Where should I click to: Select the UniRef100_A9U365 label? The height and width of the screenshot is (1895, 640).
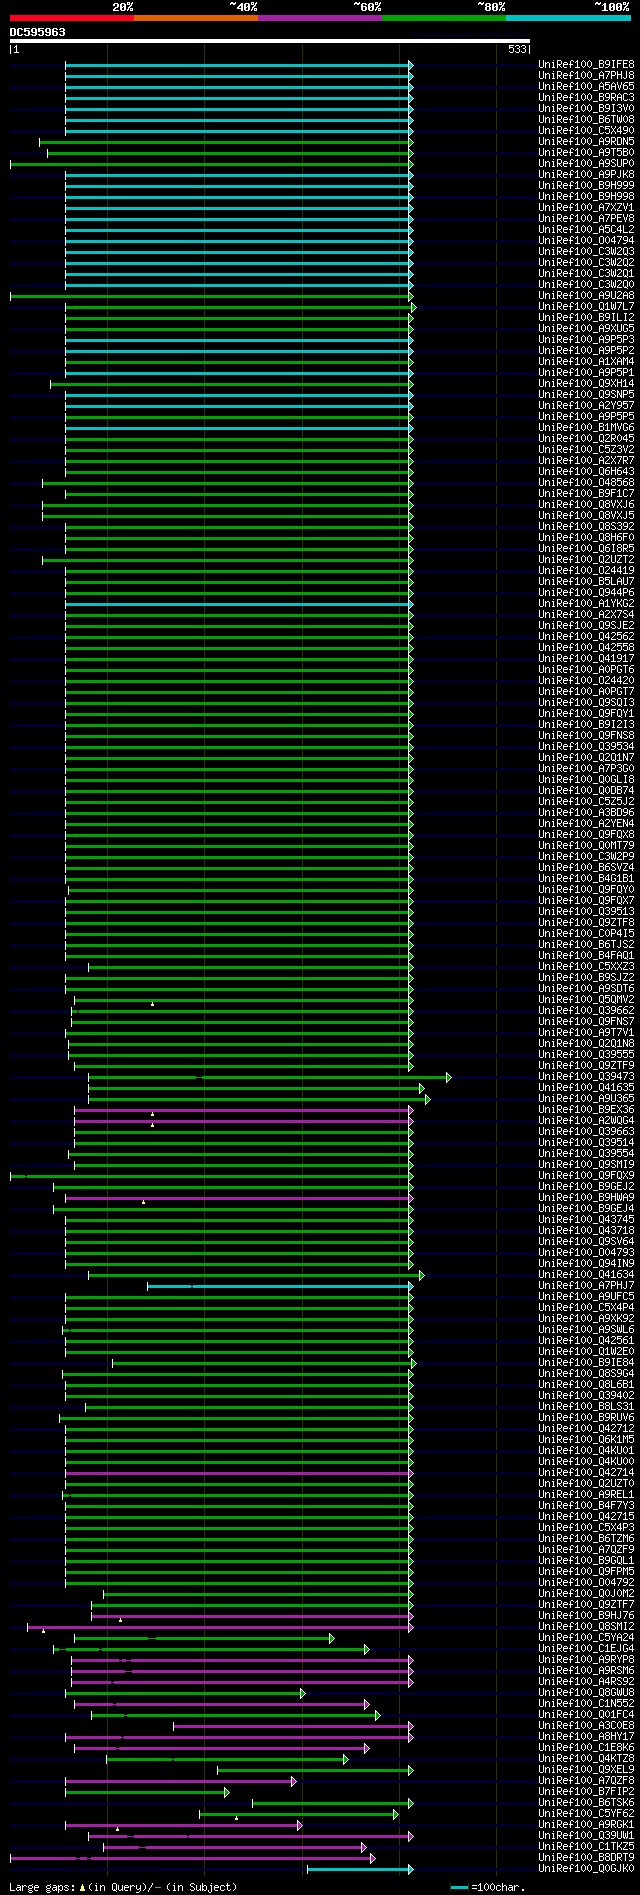(586, 1098)
